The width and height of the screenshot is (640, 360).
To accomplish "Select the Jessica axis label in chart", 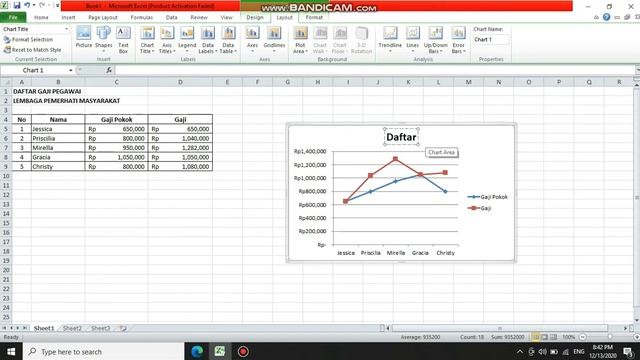I will pos(346,253).
